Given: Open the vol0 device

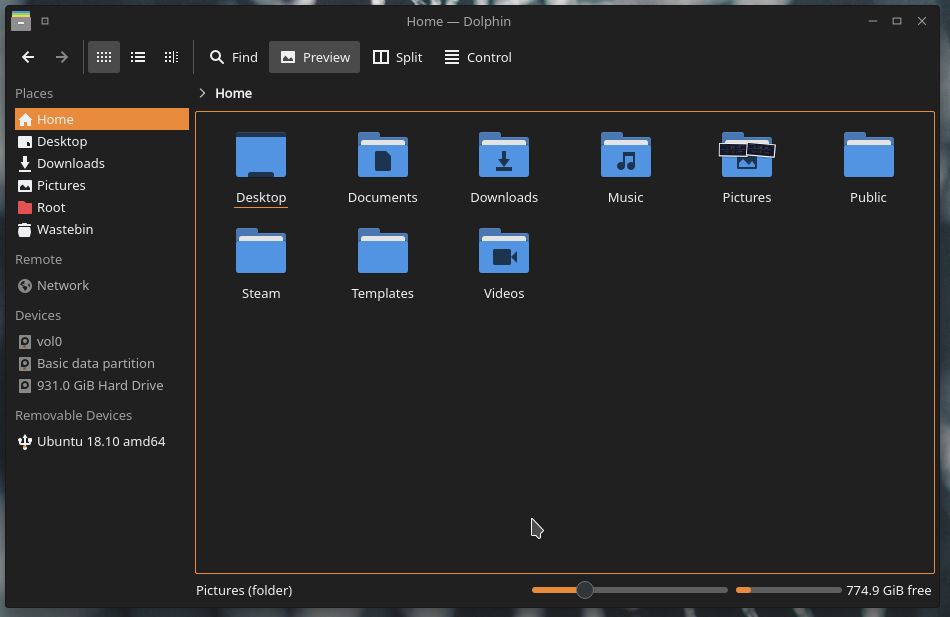Looking at the screenshot, I should (x=102, y=341).
